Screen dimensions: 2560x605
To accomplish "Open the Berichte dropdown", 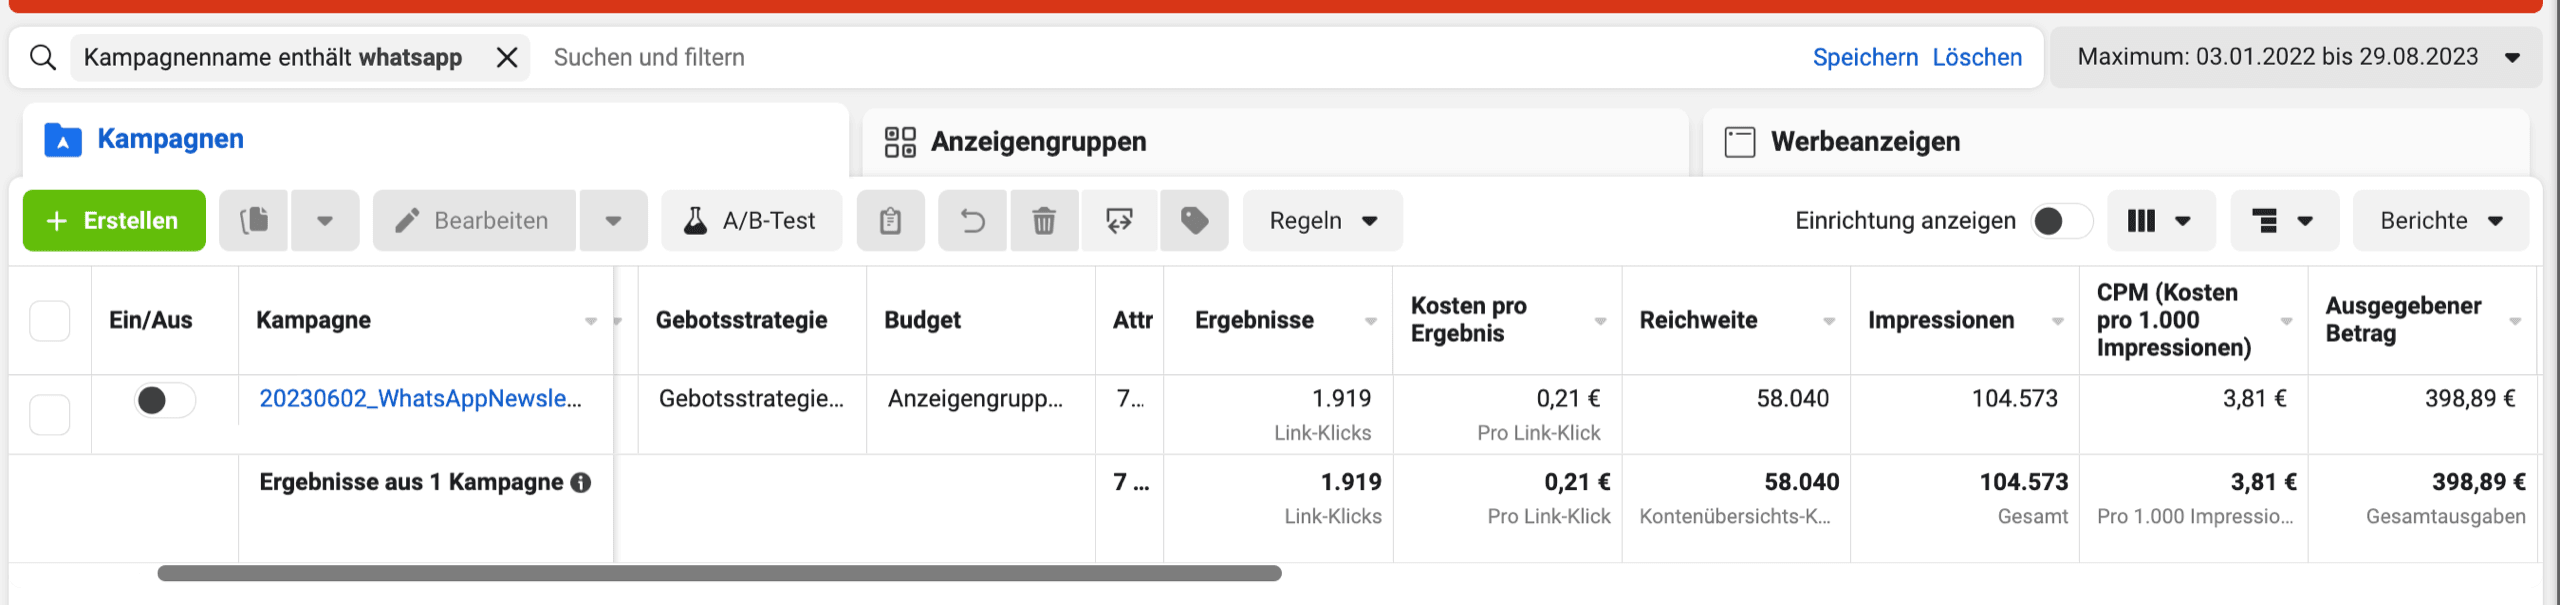I will [x=2440, y=220].
